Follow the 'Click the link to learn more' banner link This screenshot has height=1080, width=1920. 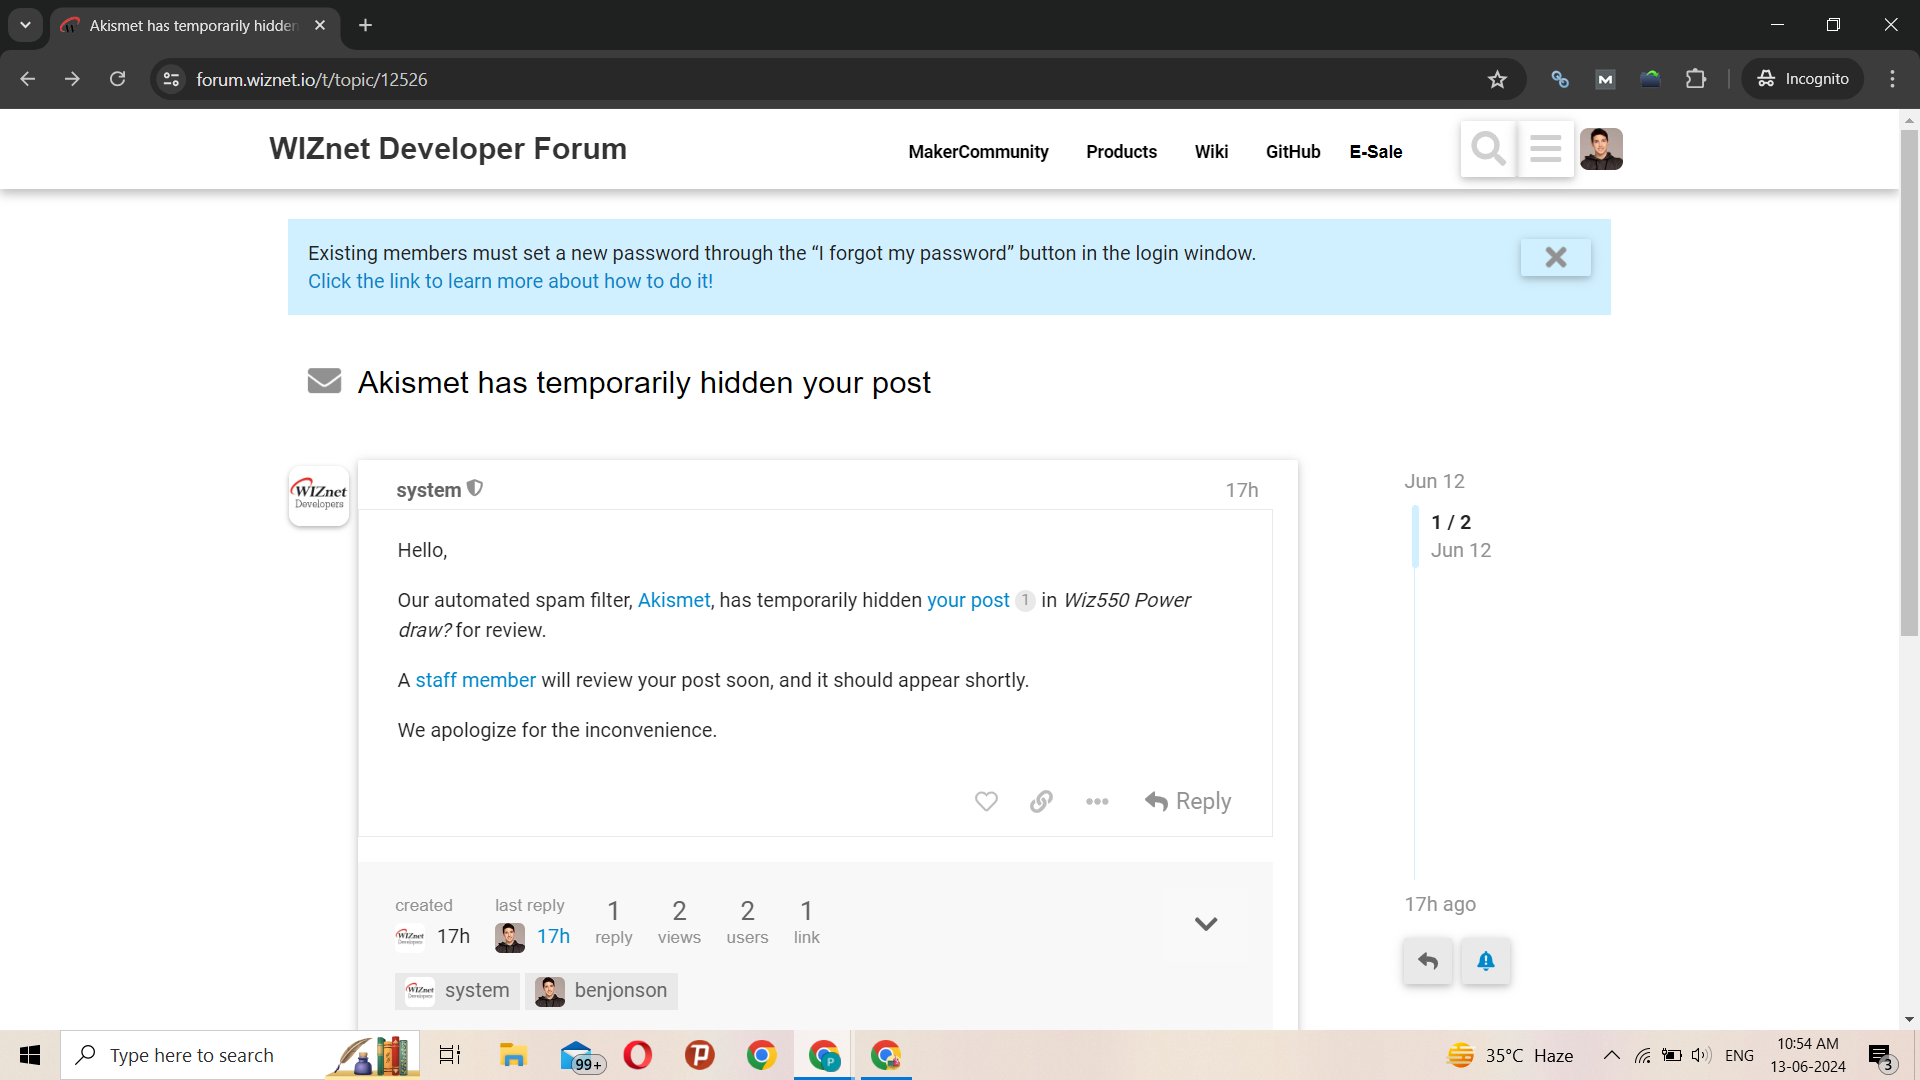coord(510,281)
